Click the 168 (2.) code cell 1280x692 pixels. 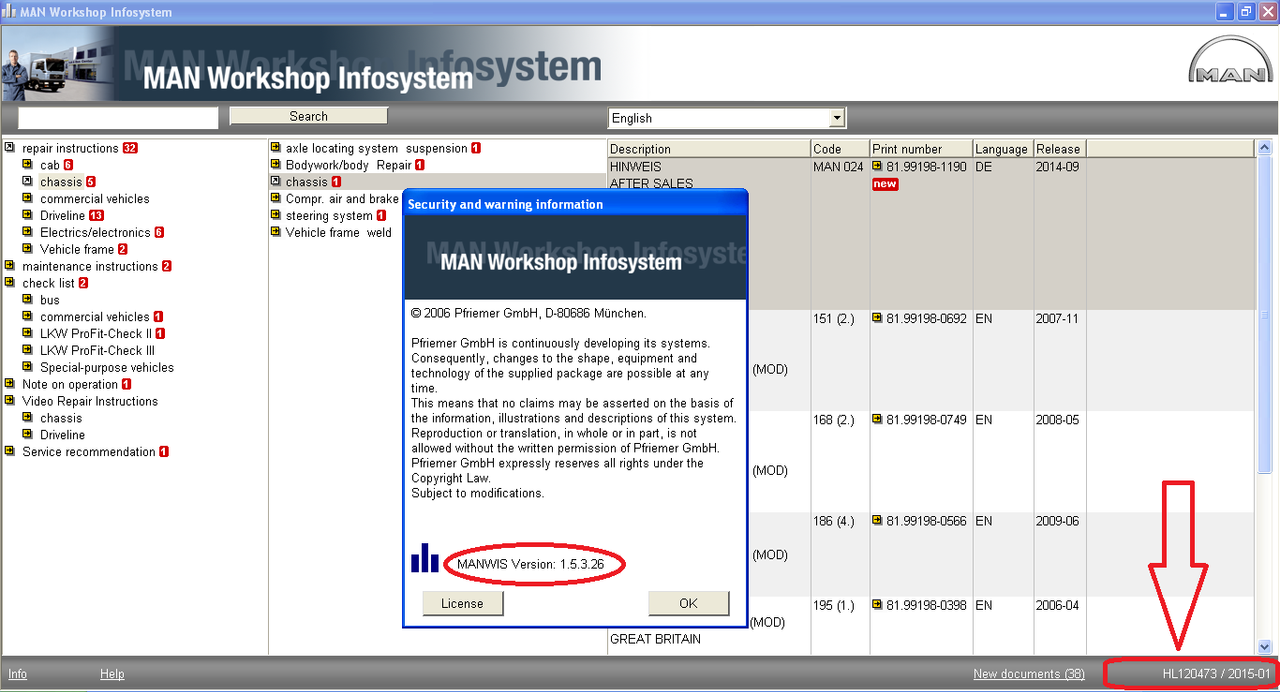834,420
